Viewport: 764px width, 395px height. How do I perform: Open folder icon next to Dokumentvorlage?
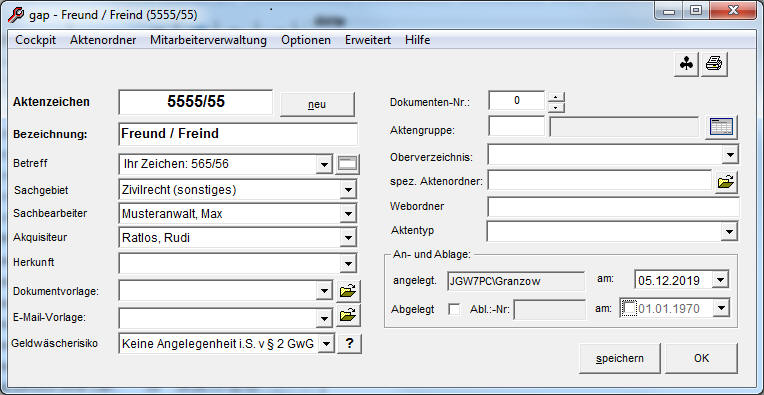click(x=348, y=291)
